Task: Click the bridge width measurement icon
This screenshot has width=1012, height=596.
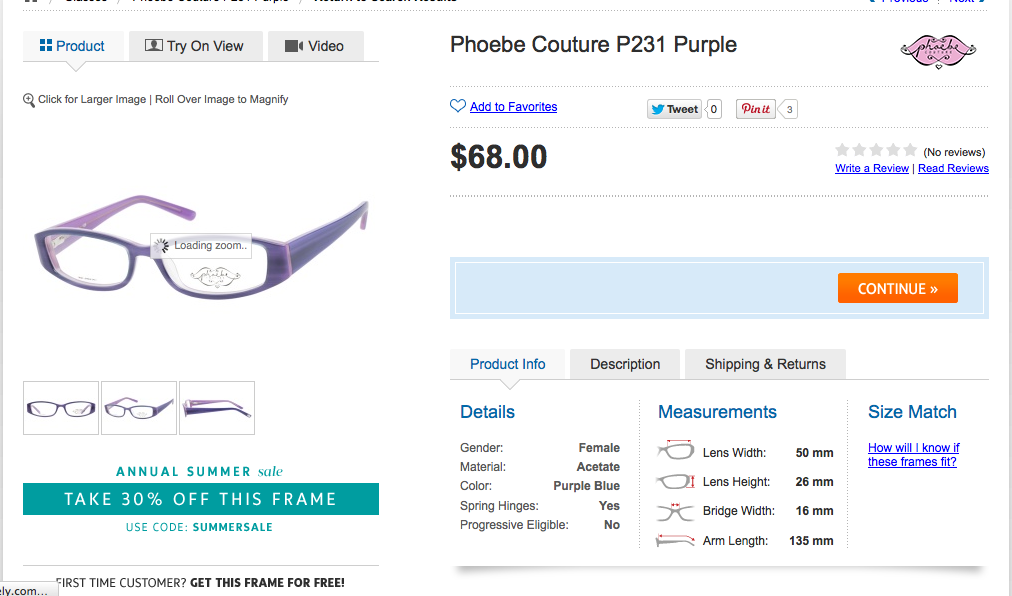Action: (675, 511)
